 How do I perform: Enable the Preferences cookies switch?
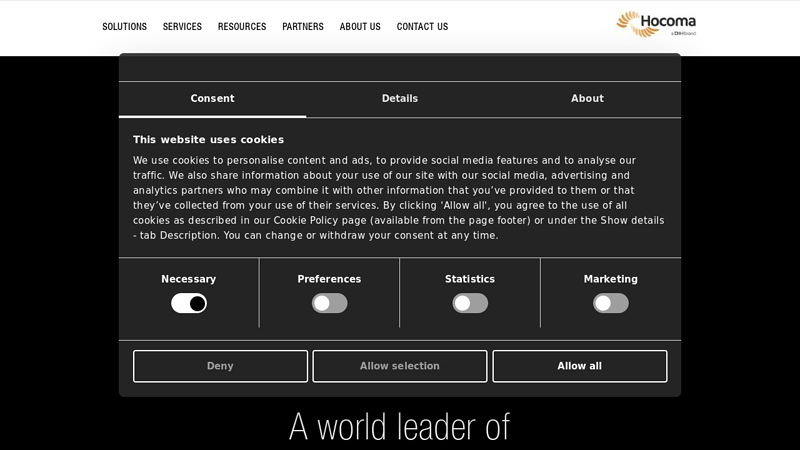click(x=329, y=303)
